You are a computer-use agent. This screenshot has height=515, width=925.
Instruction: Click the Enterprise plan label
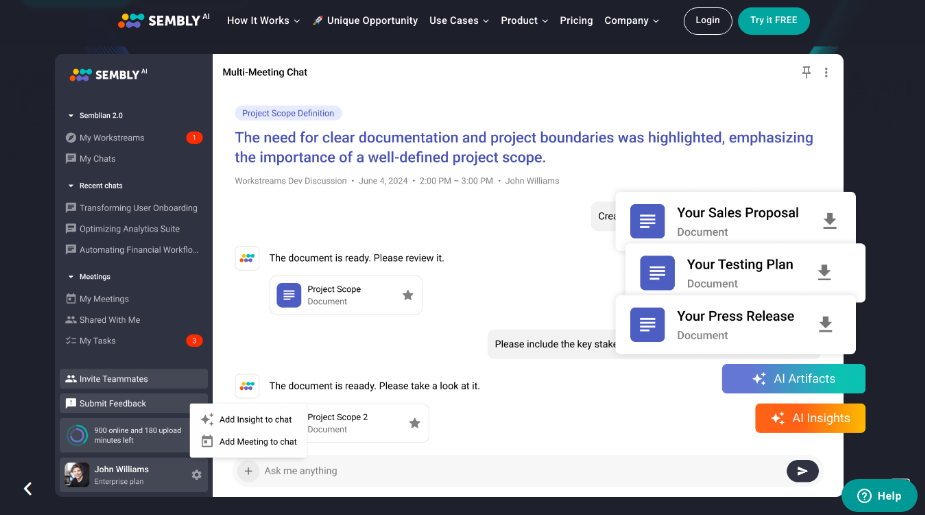click(119, 481)
